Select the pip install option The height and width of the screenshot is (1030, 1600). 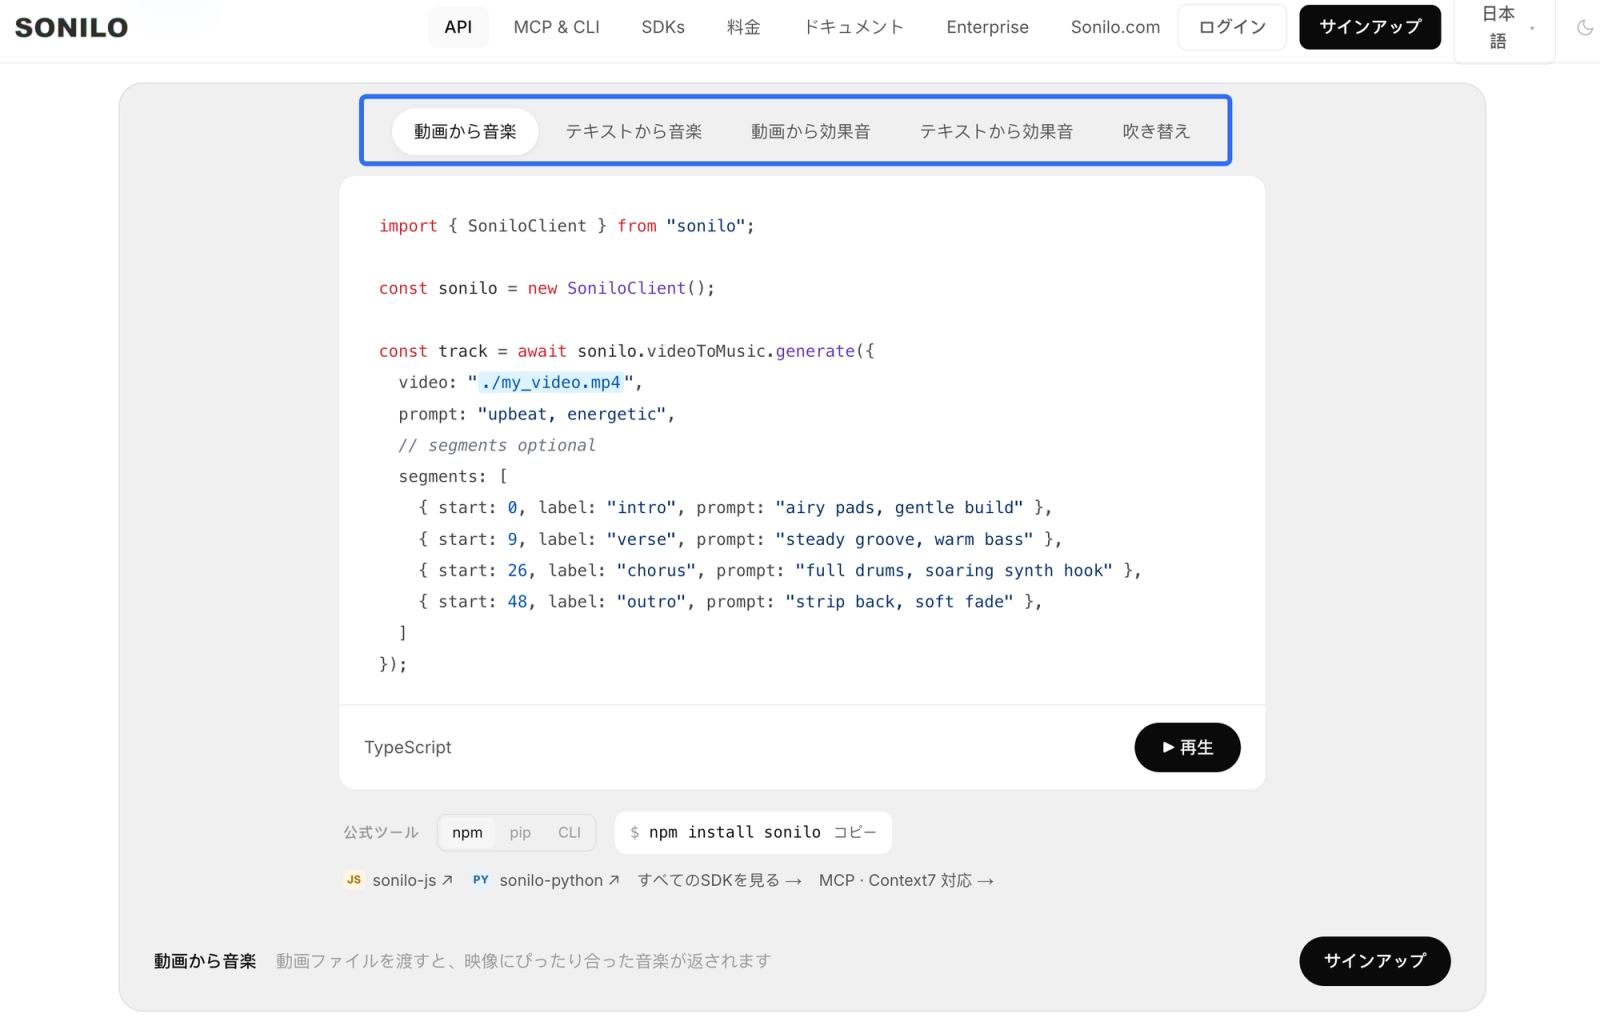coord(520,833)
